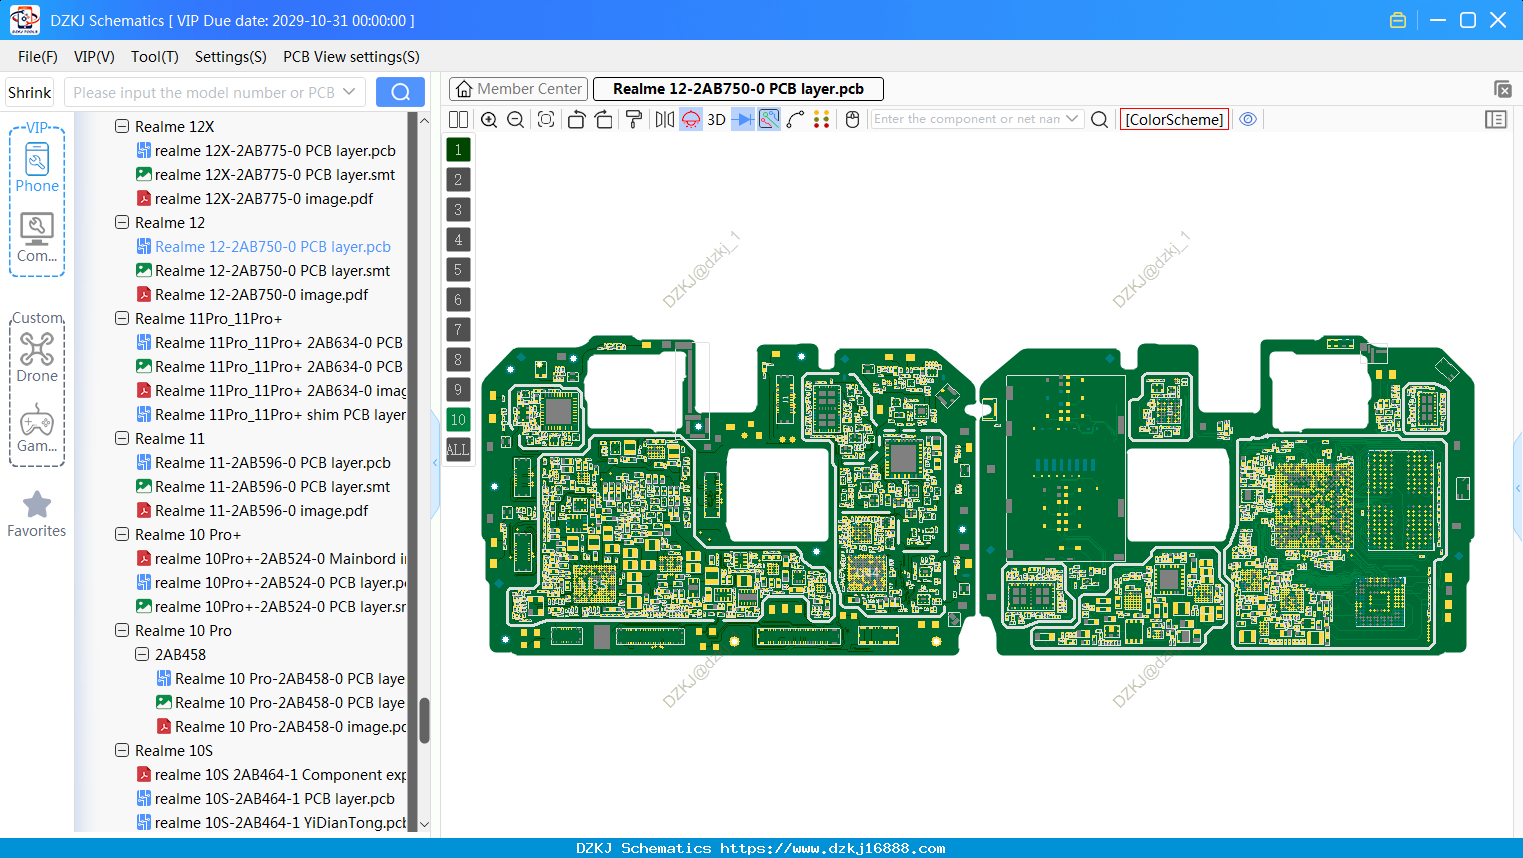Collapse the Realme 12 tree node
This screenshot has width=1523, height=858.
point(122,222)
